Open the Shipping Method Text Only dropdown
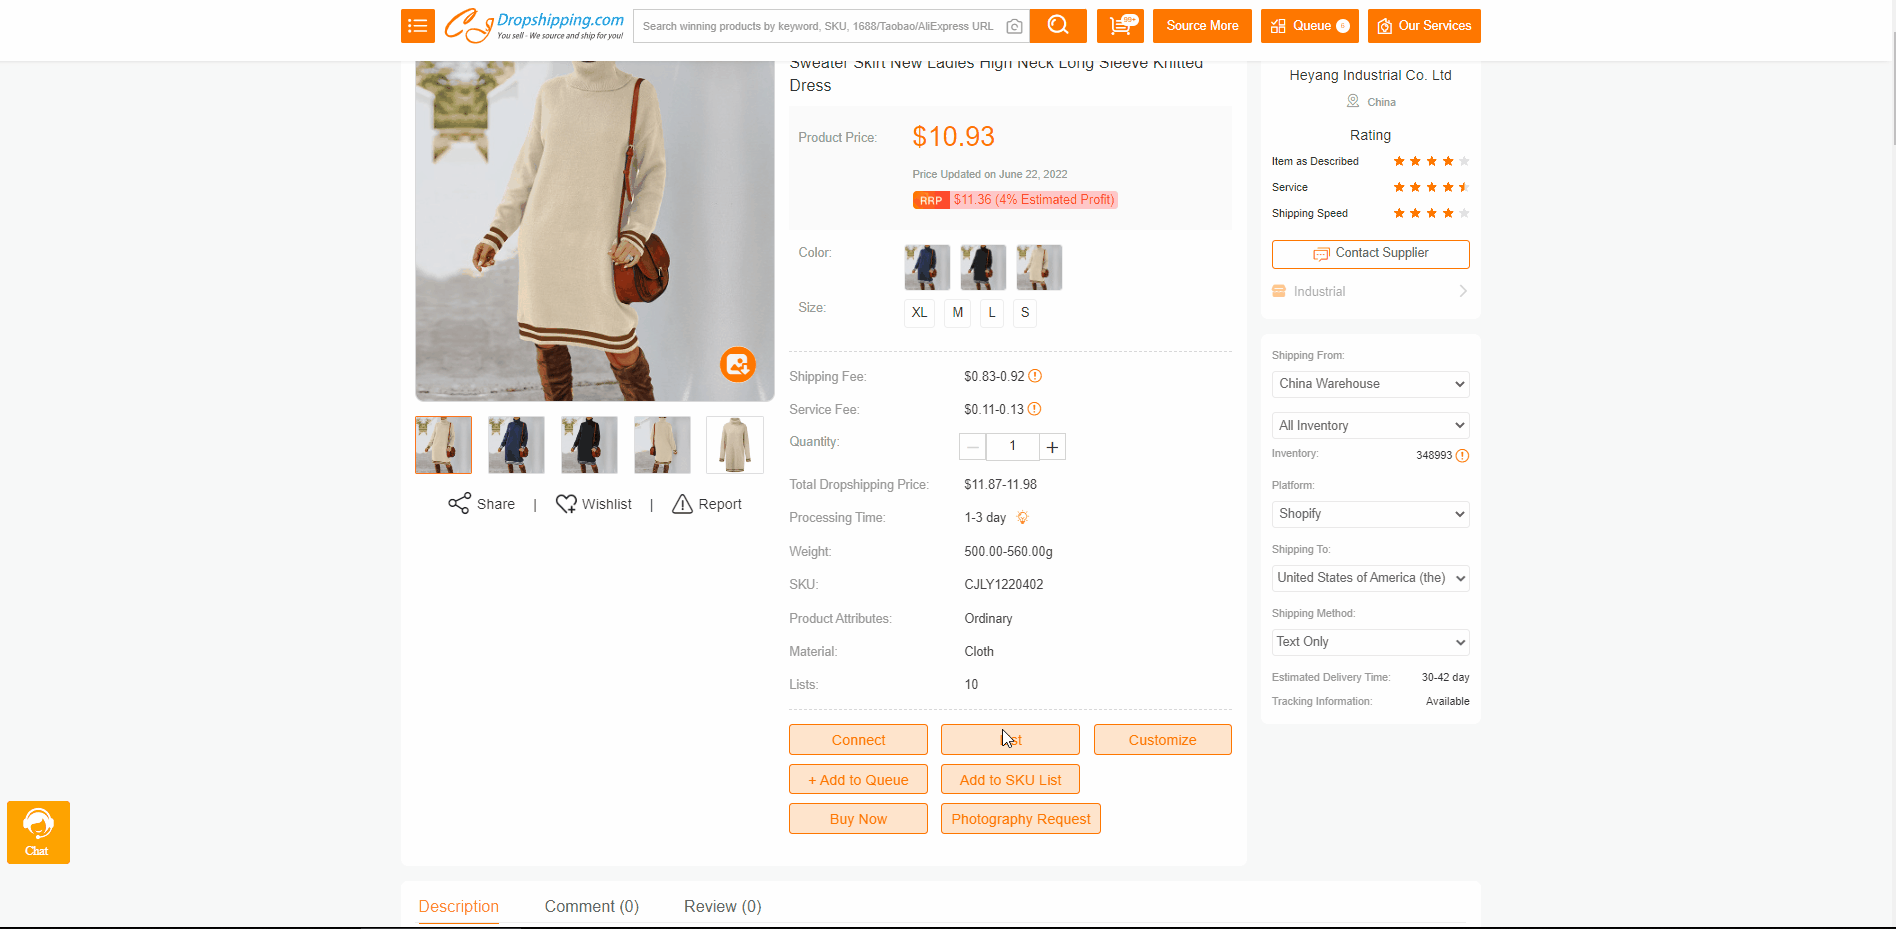Screen dimensions: 1896x929 [x=1370, y=642]
